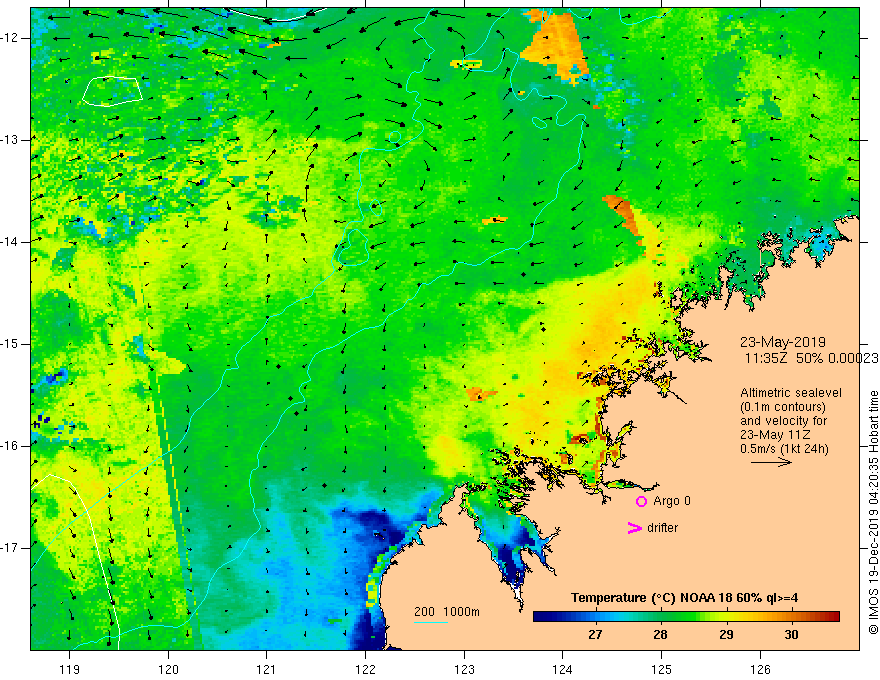Click the 121 longitude axis label
880x680 pixels.
point(267,669)
